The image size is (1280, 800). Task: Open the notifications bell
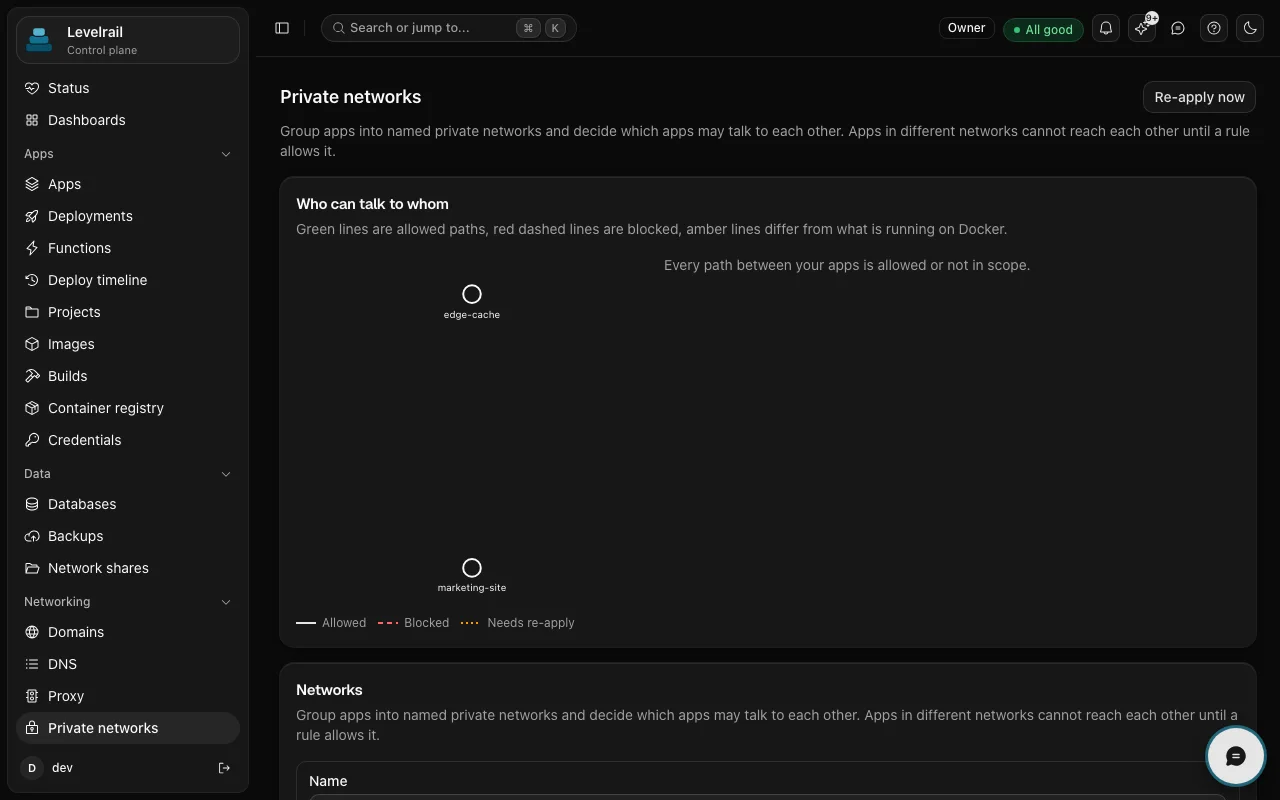pos(1106,28)
